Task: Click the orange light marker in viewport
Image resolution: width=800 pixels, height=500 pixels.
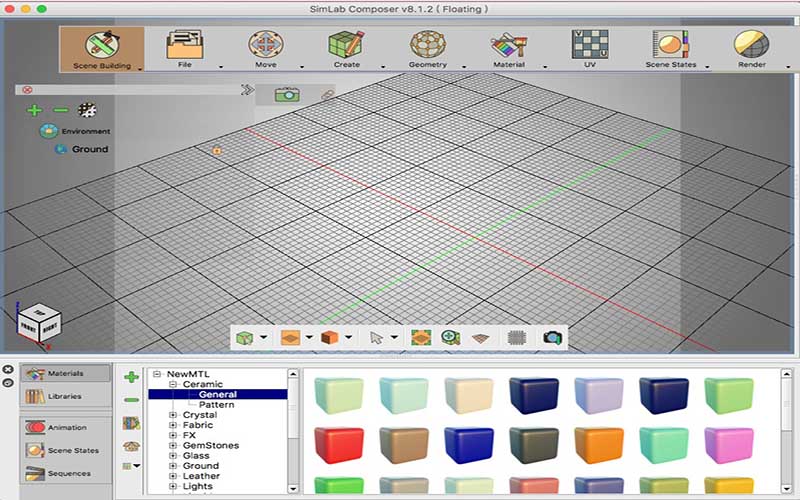Action: click(217, 151)
